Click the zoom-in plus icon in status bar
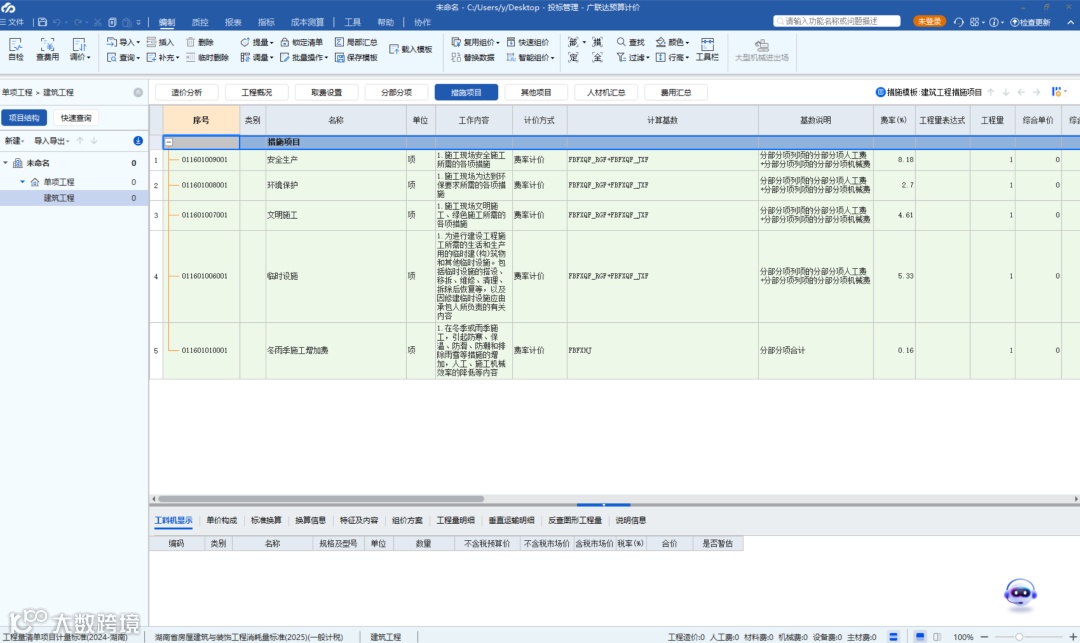Viewport: 1080px width, 643px height. tap(1072, 637)
